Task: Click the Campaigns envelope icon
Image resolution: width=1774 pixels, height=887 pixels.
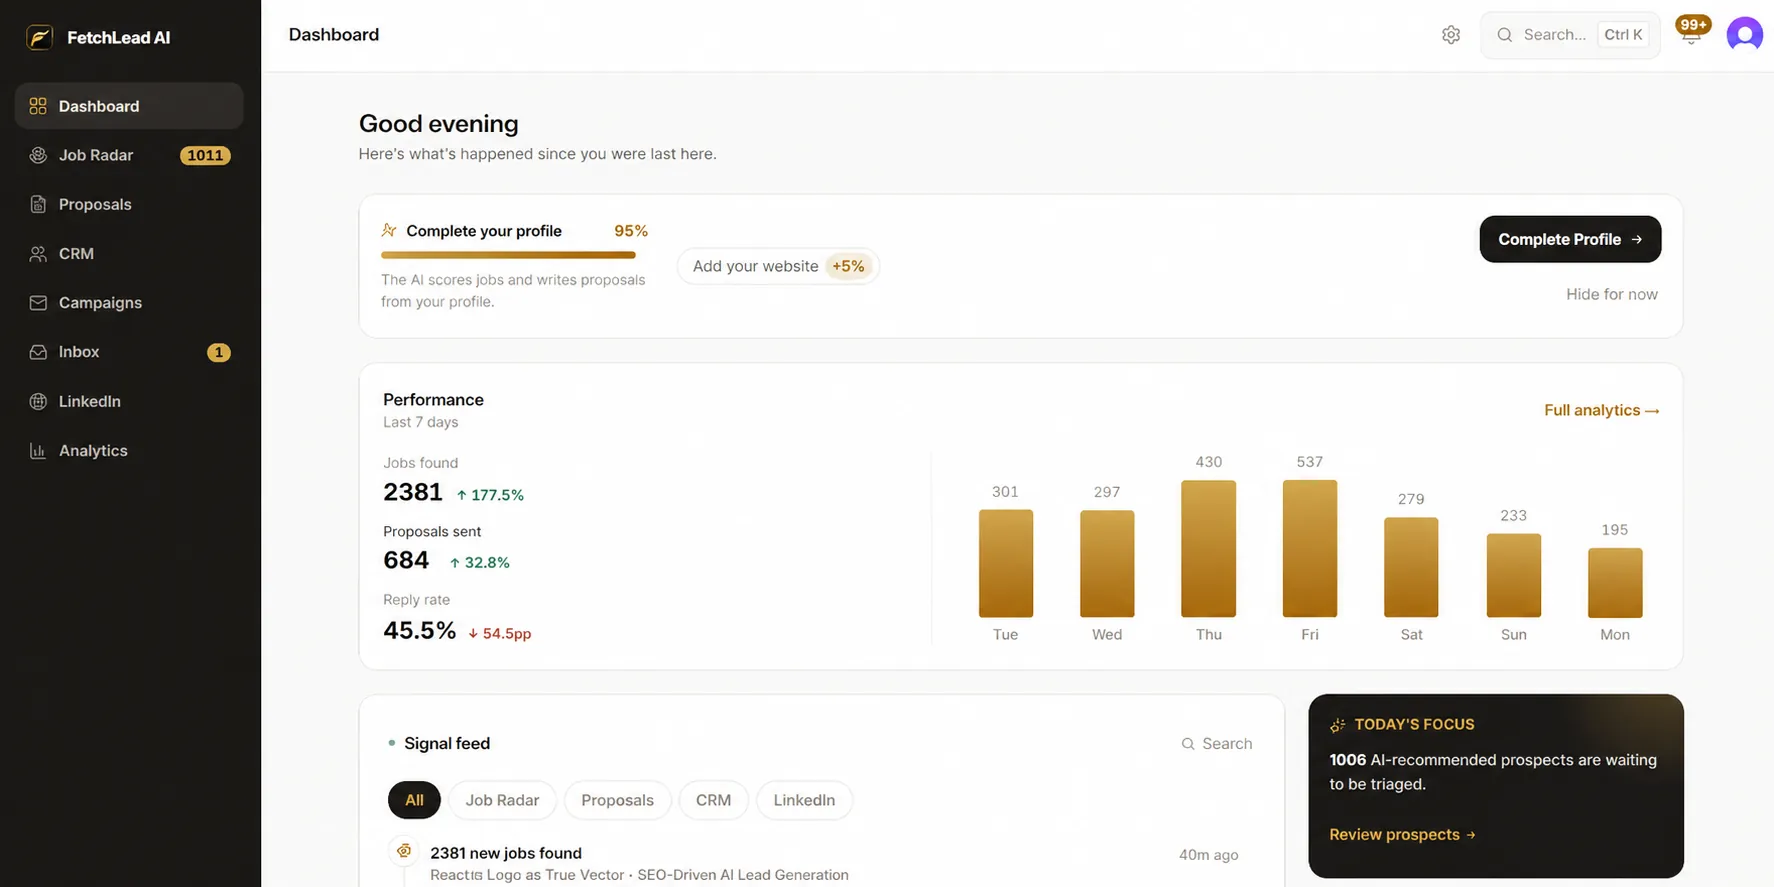Action: [x=38, y=303]
